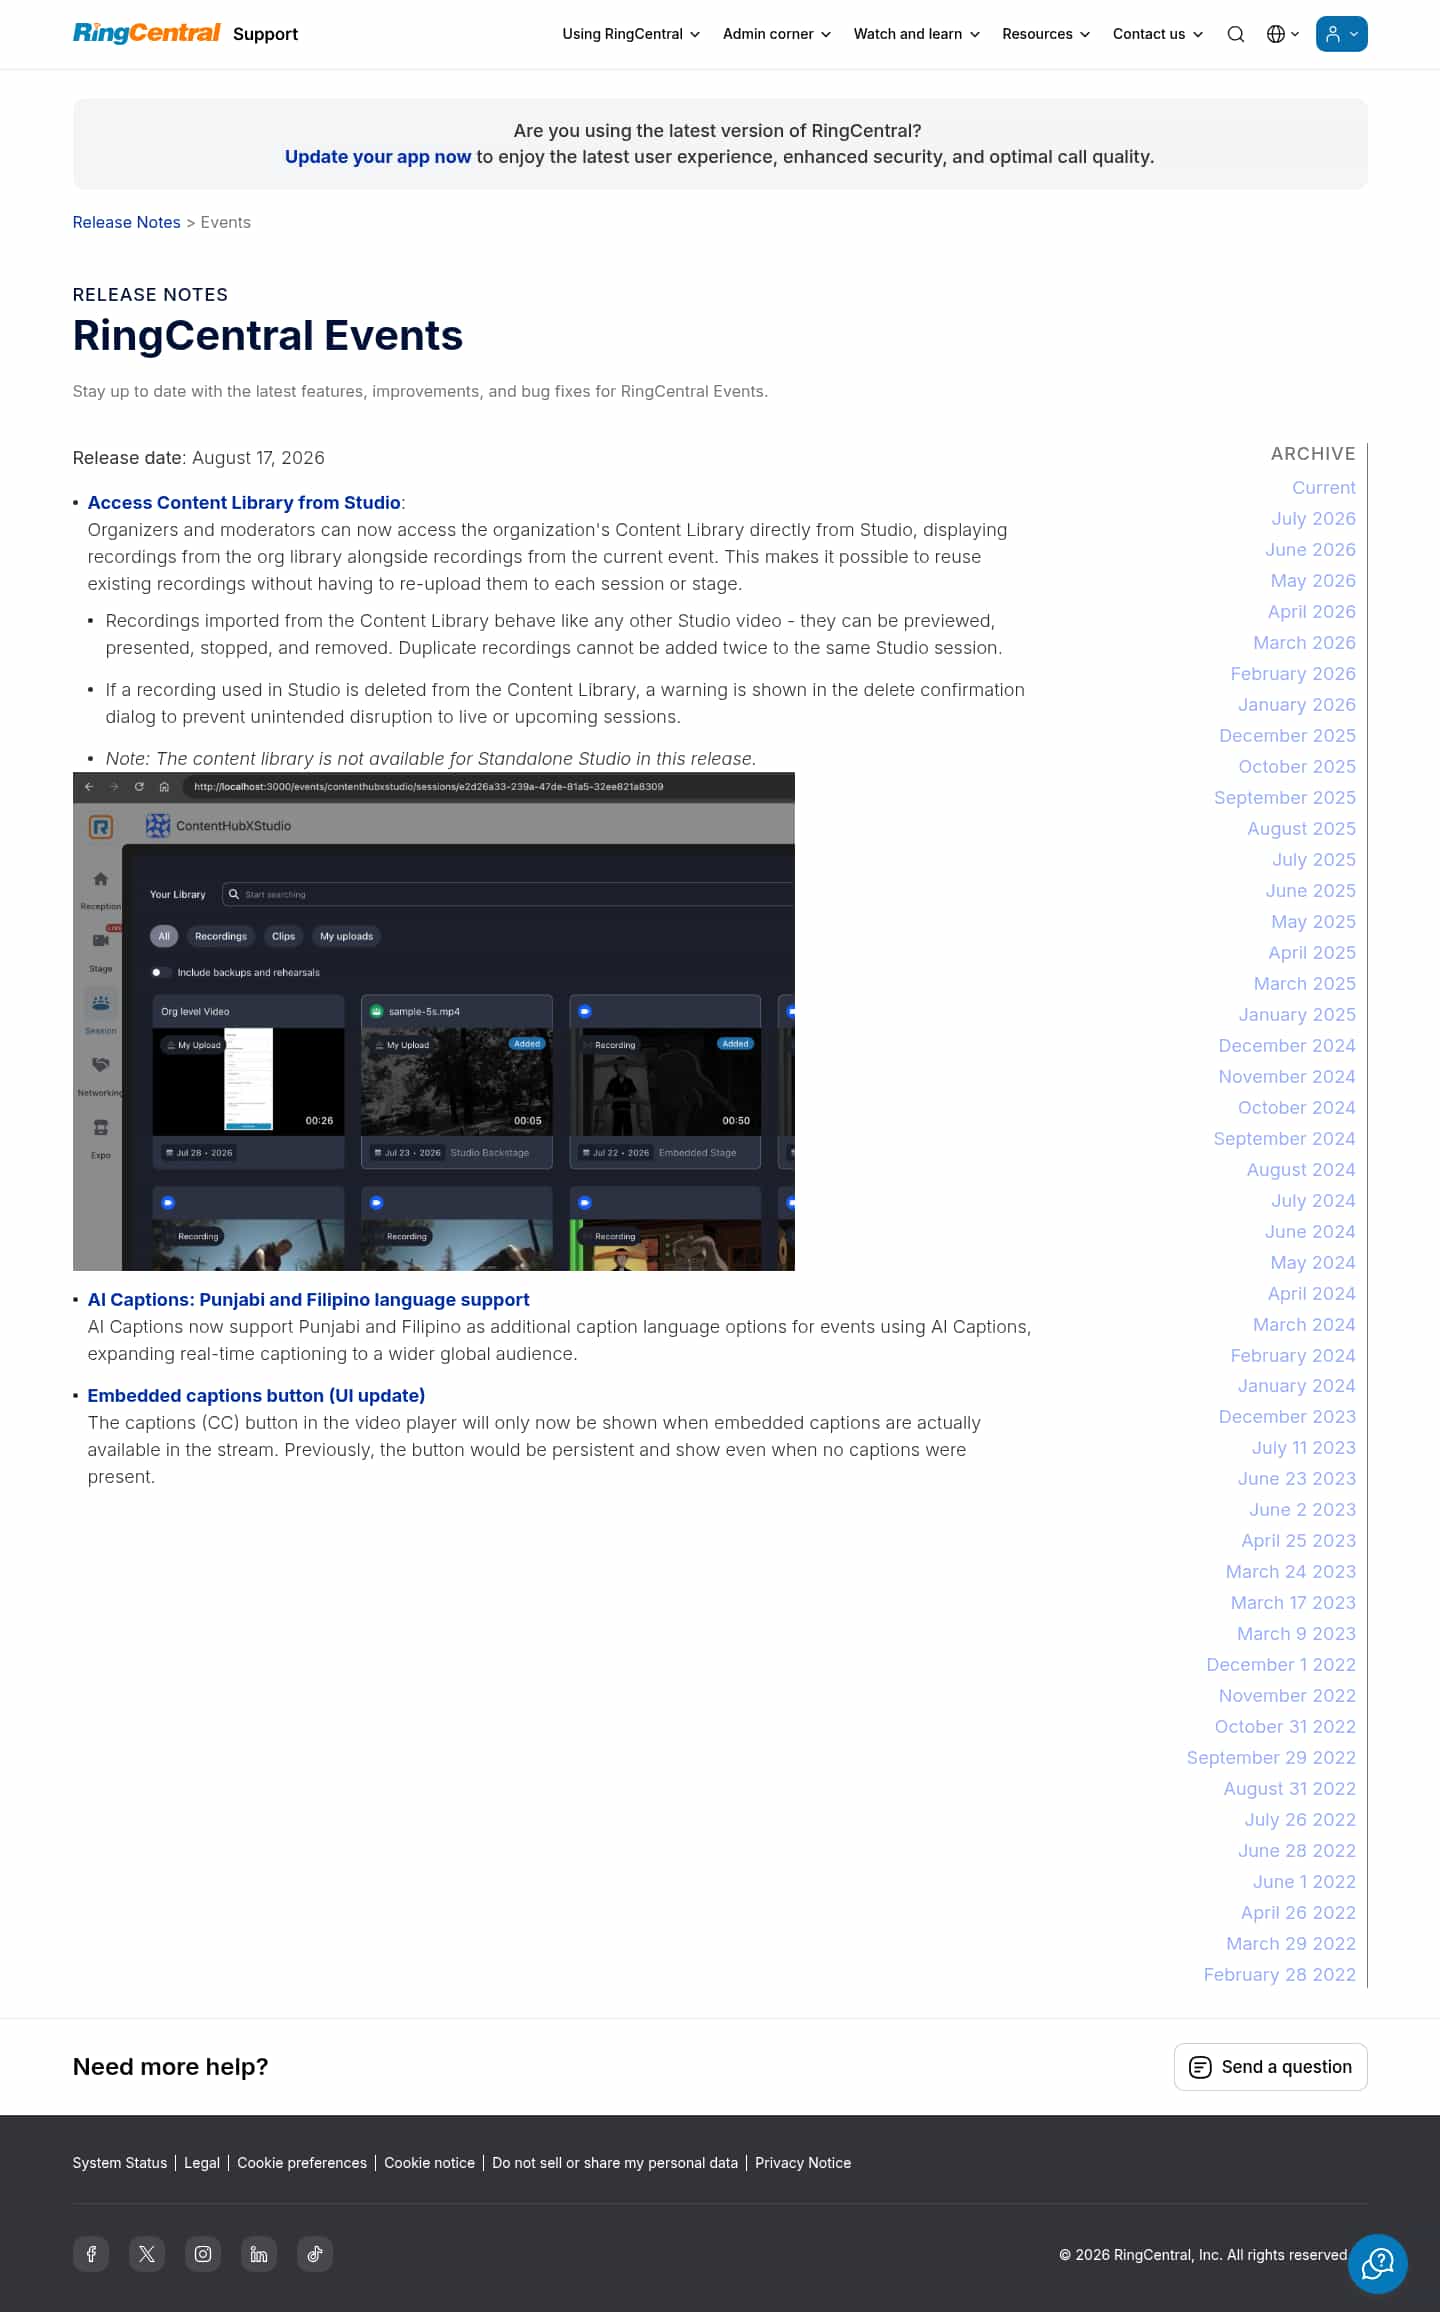Click the Session people icon in screenshot sidebar
This screenshot has width=1440, height=2312.
point(100,1002)
